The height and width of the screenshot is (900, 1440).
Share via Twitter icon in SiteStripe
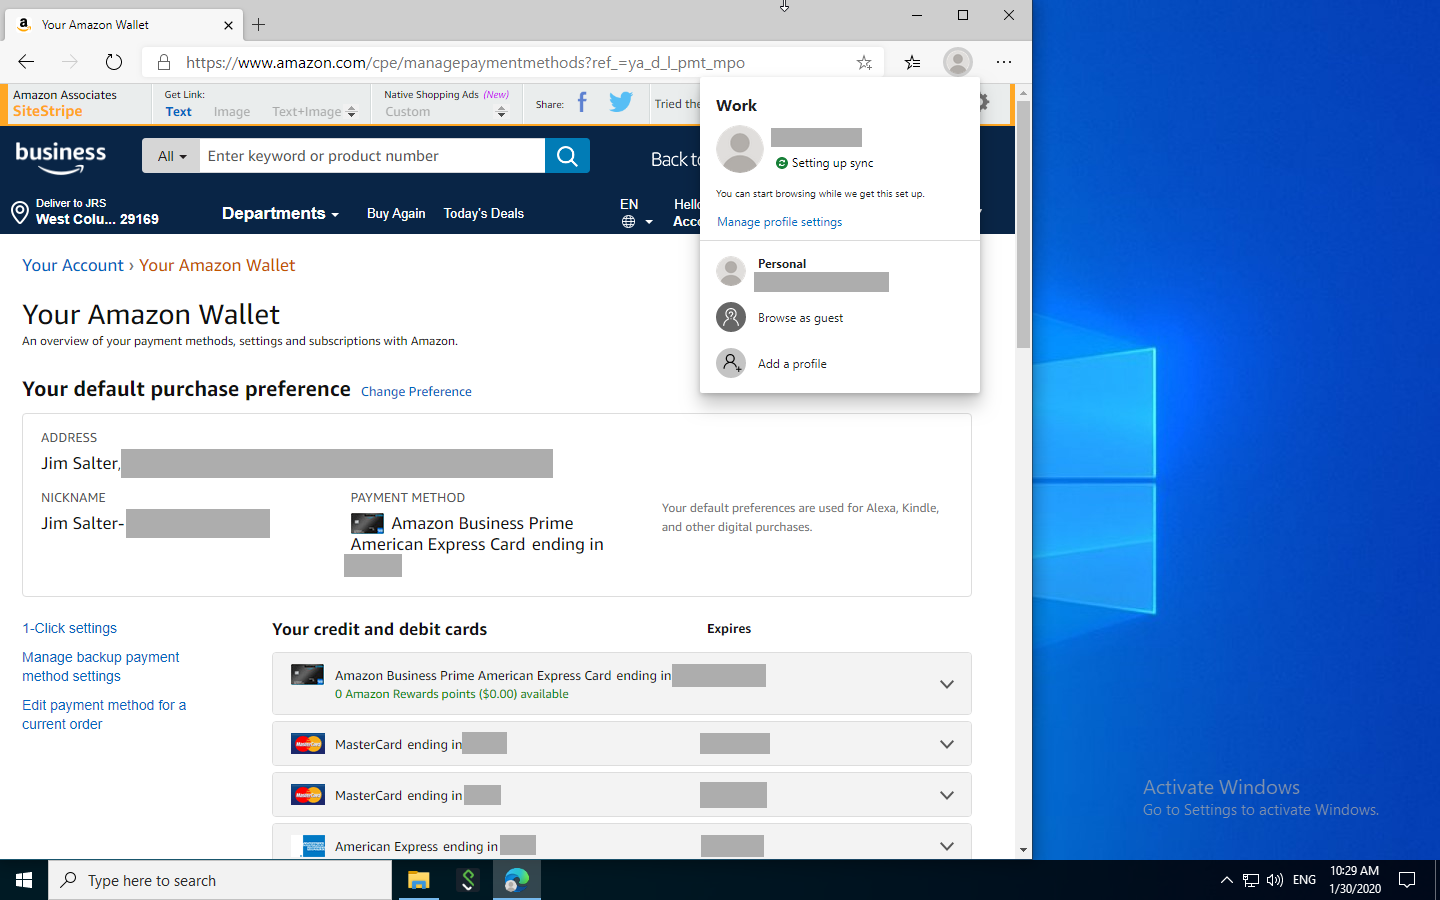(620, 102)
